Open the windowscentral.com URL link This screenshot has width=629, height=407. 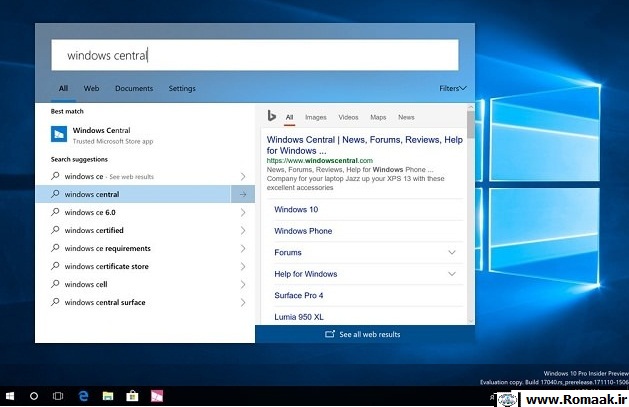[x=320, y=160]
